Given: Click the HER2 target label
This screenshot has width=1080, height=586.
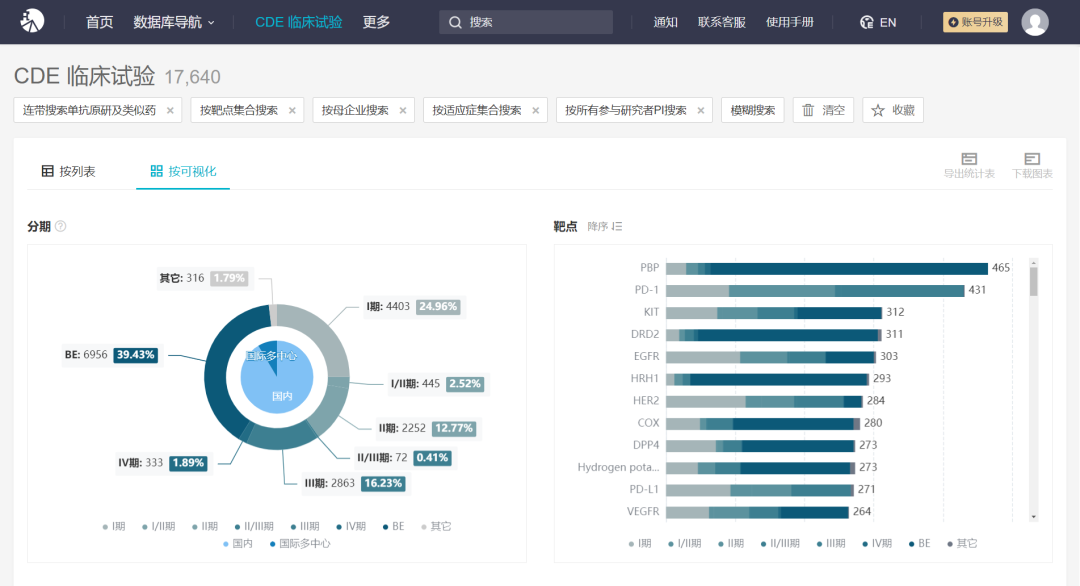Looking at the screenshot, I should pyautogui.click(x=646, y=401).
